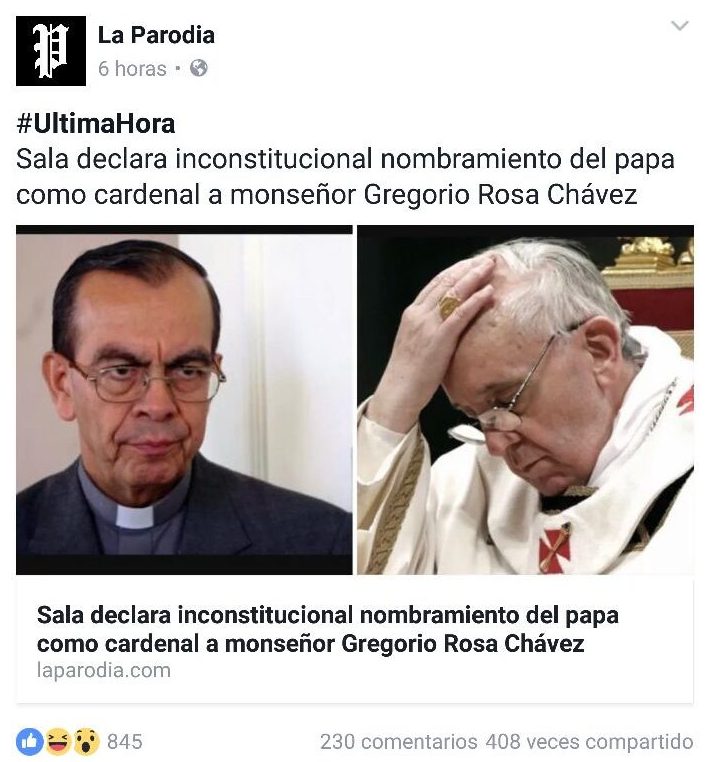View the 408 veces compartido shares
Viewport: 705px width, 762px height.
(x=589, y=742)
